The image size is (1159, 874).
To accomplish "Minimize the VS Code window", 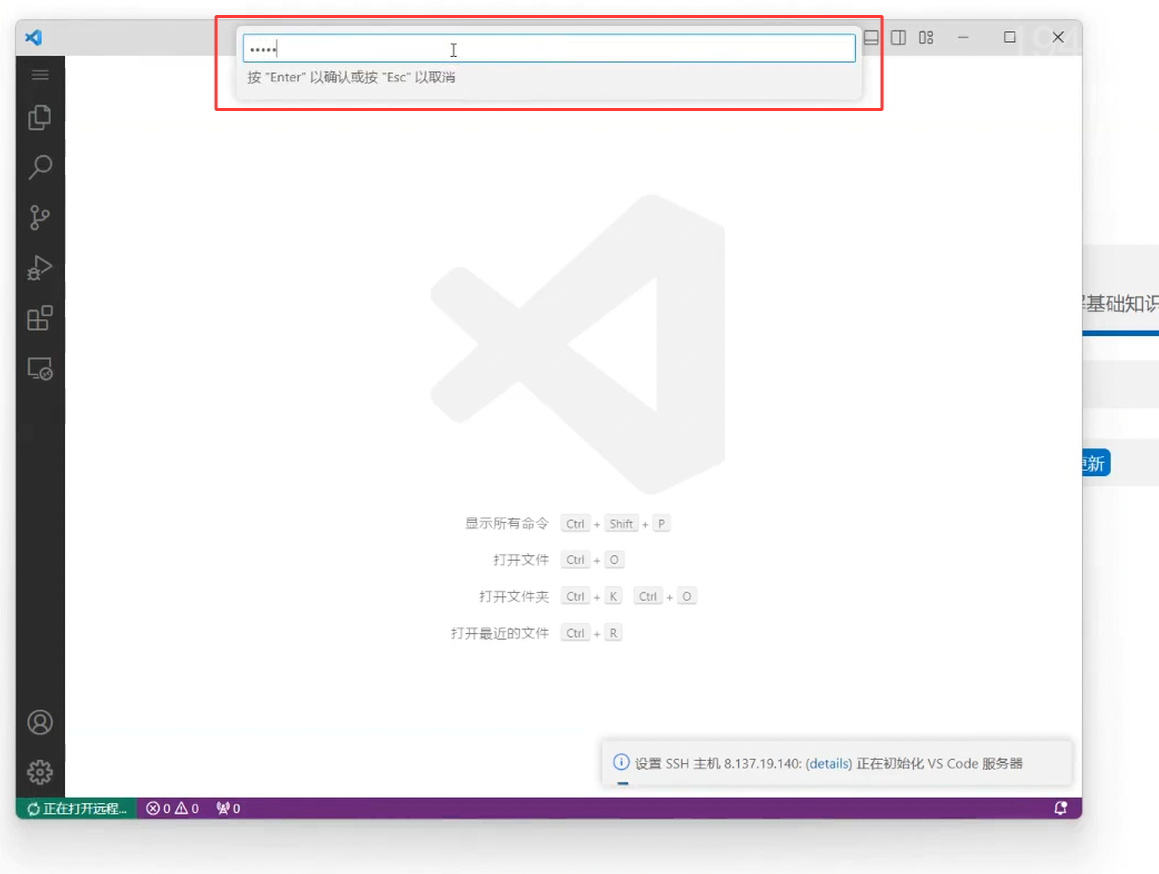I will point(963,38).
